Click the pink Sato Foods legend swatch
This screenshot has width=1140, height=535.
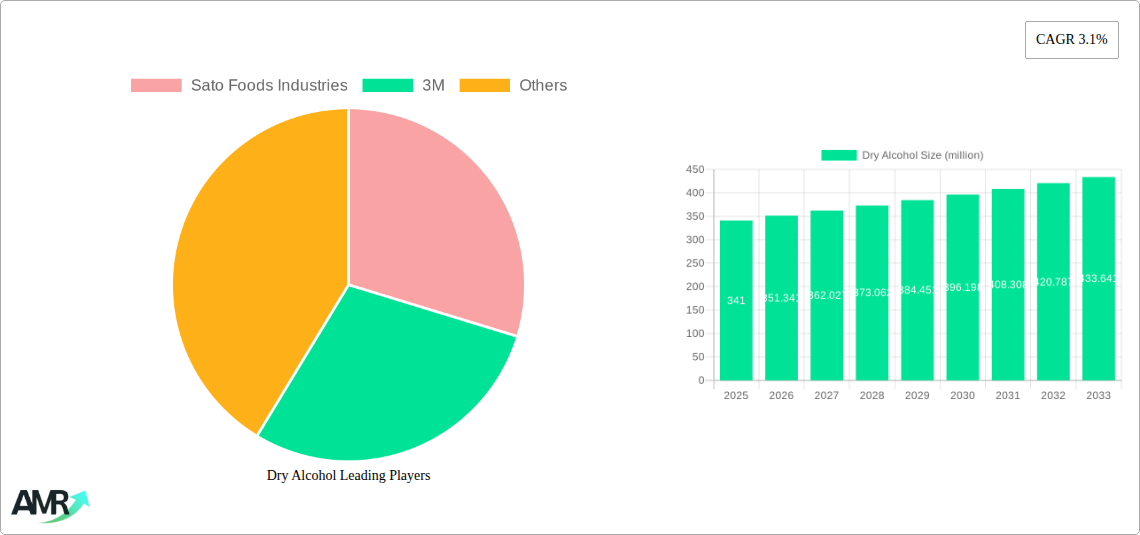(156, 86)
